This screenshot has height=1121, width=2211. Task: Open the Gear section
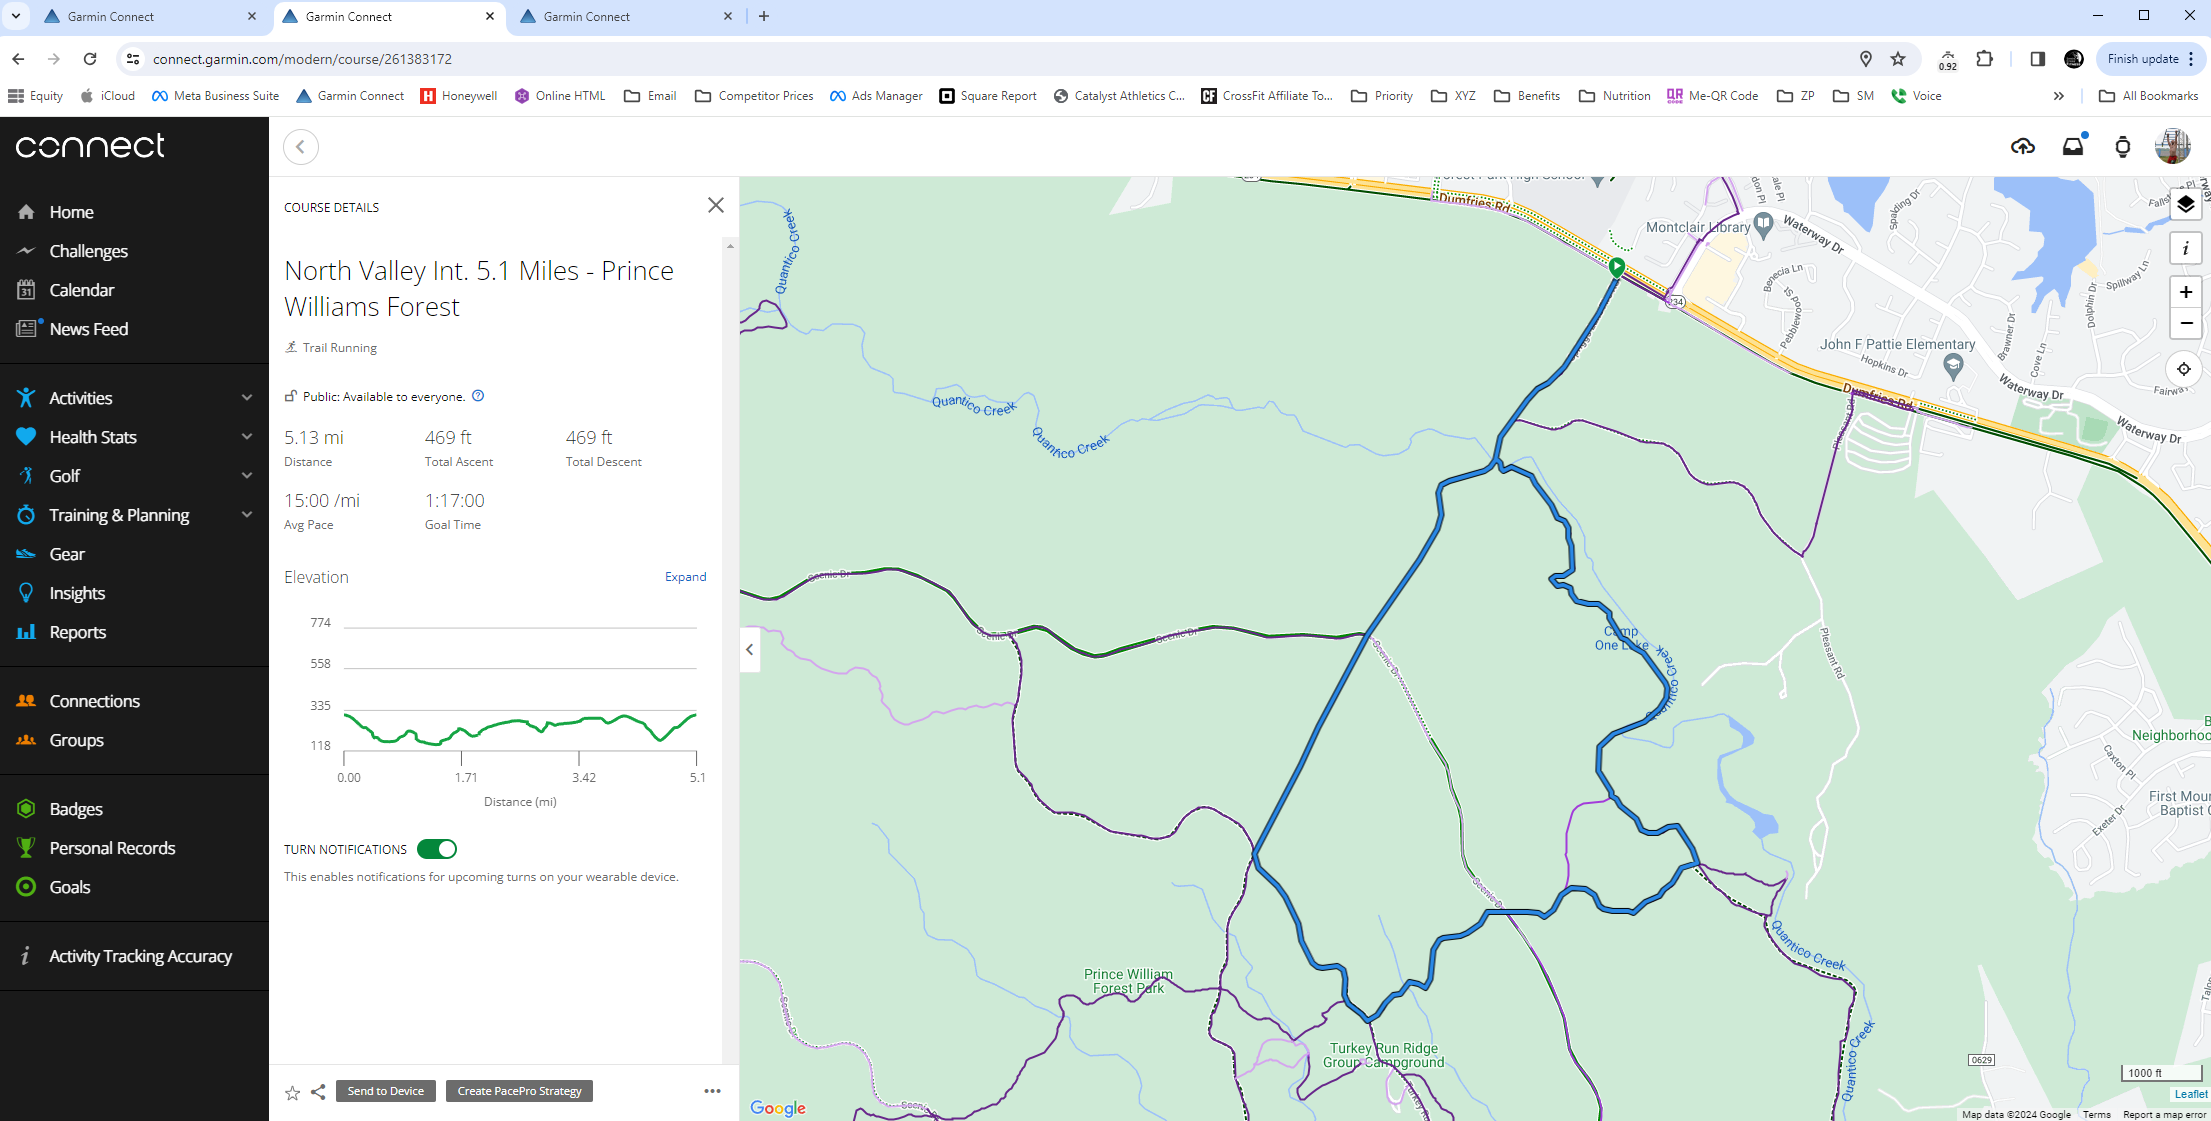tap(67, 554)
